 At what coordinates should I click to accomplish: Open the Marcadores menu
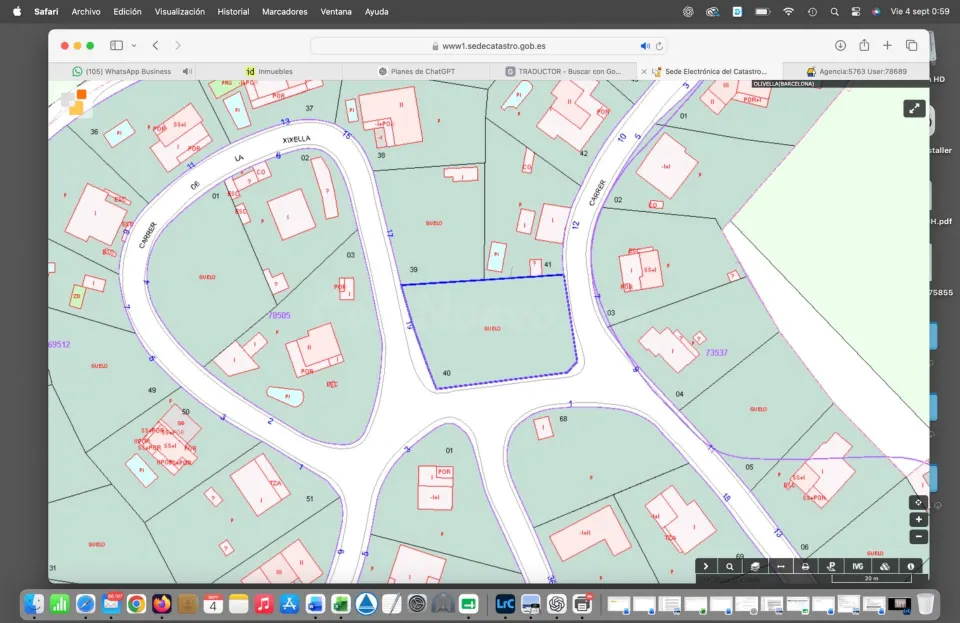(285, 12)
